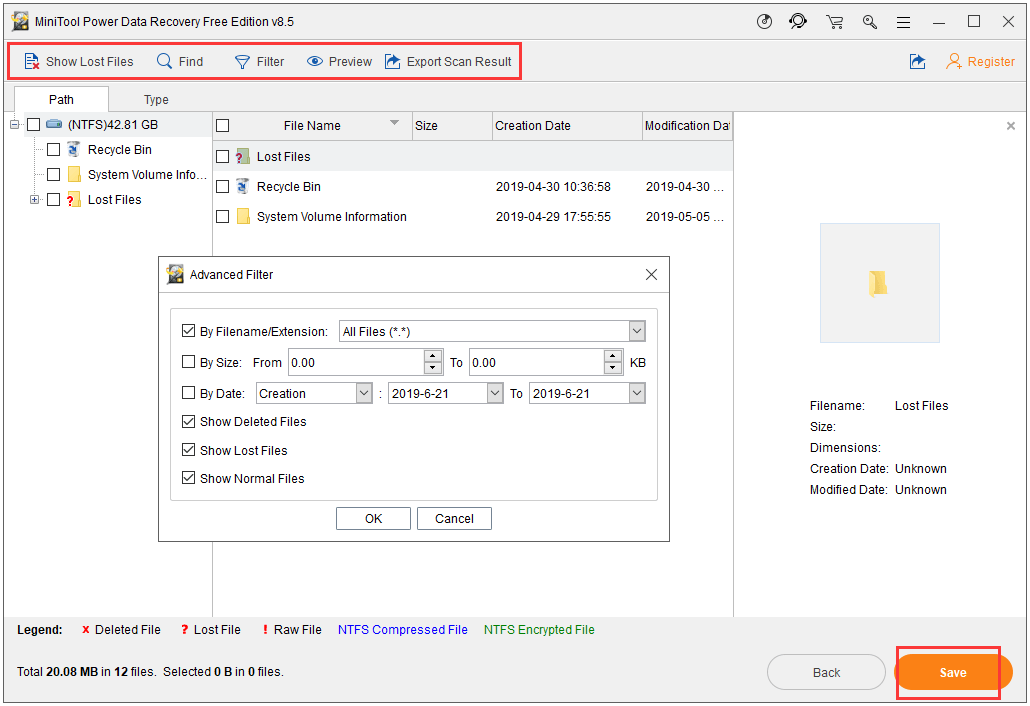Toggle By Filename/Extension checkbox
This screenshot has height=706, width=1030.
pyautogui.click(x=189, y=331)
